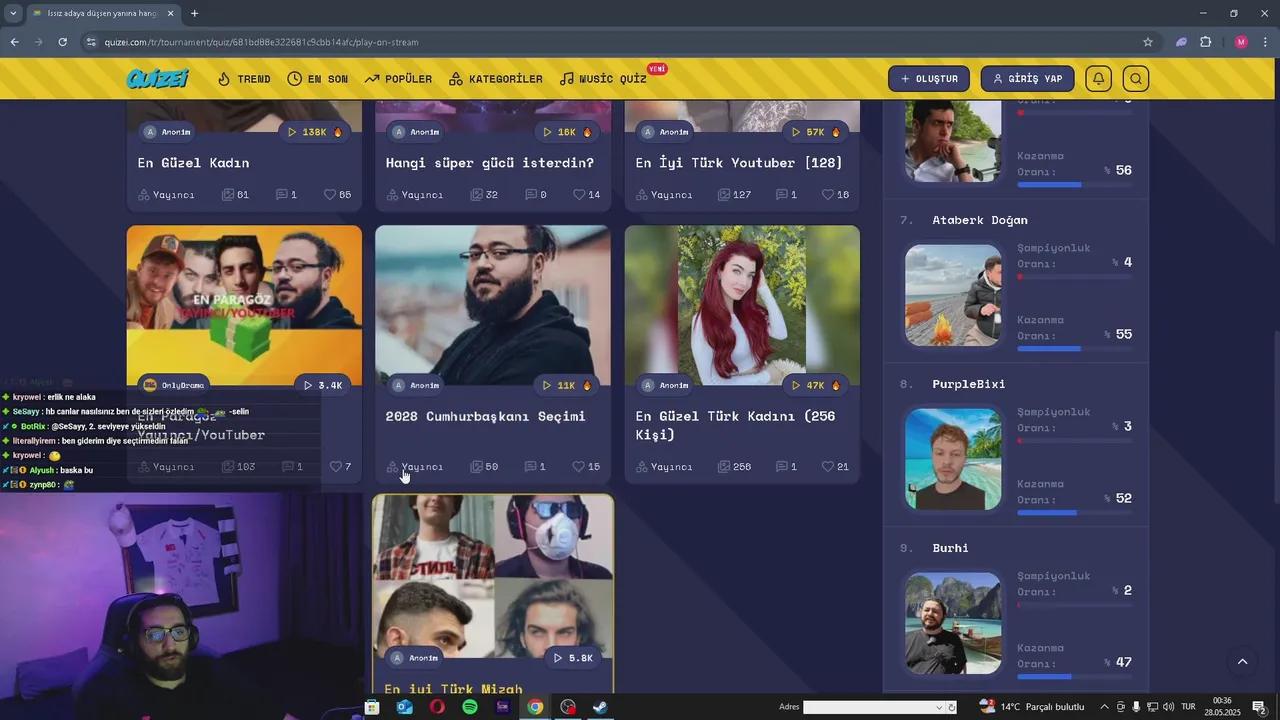Screen dimensions: 1280x720
Task: Open Ataberk Doğan ranking photo
Action: click(953, 295)
